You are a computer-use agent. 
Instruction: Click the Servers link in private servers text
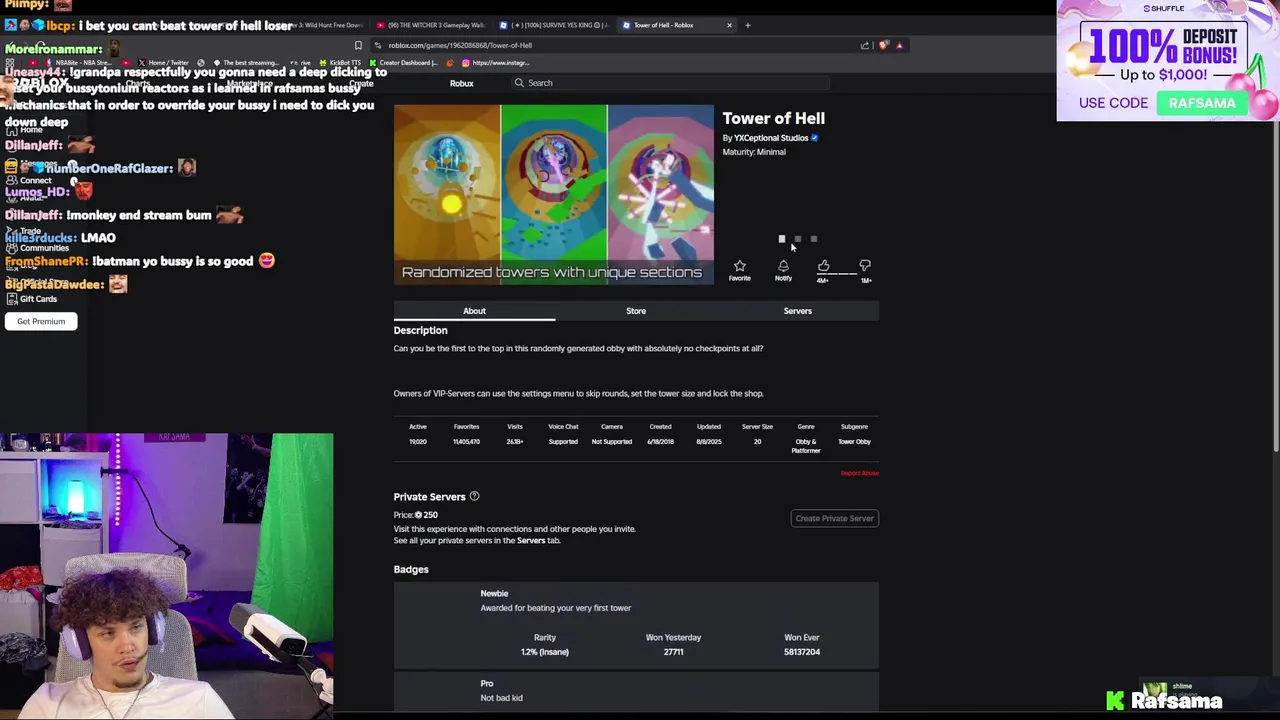[x=531, y=540]
